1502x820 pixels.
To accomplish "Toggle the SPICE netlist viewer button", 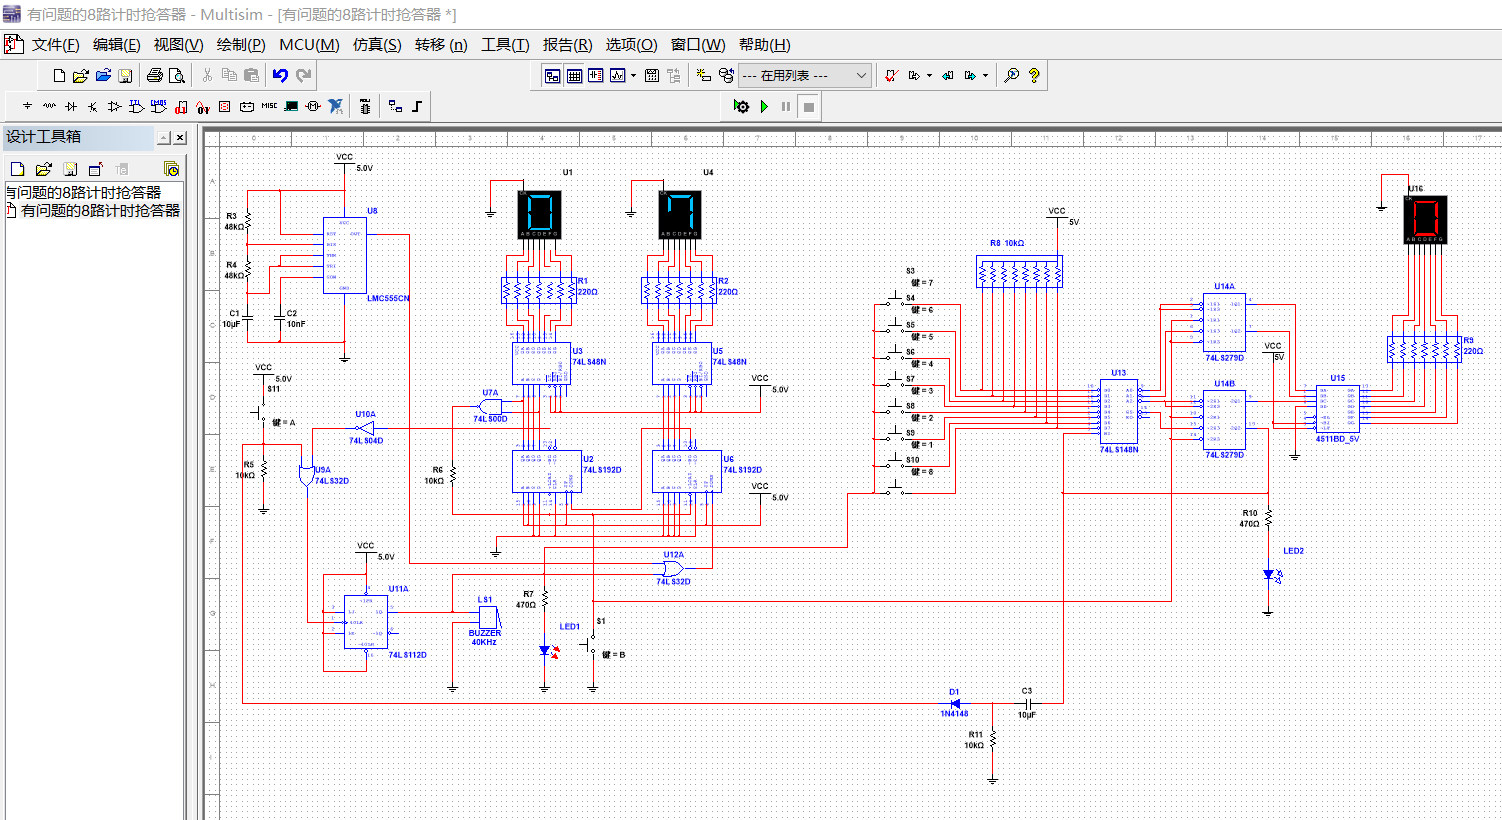I will tap(596, 75).
